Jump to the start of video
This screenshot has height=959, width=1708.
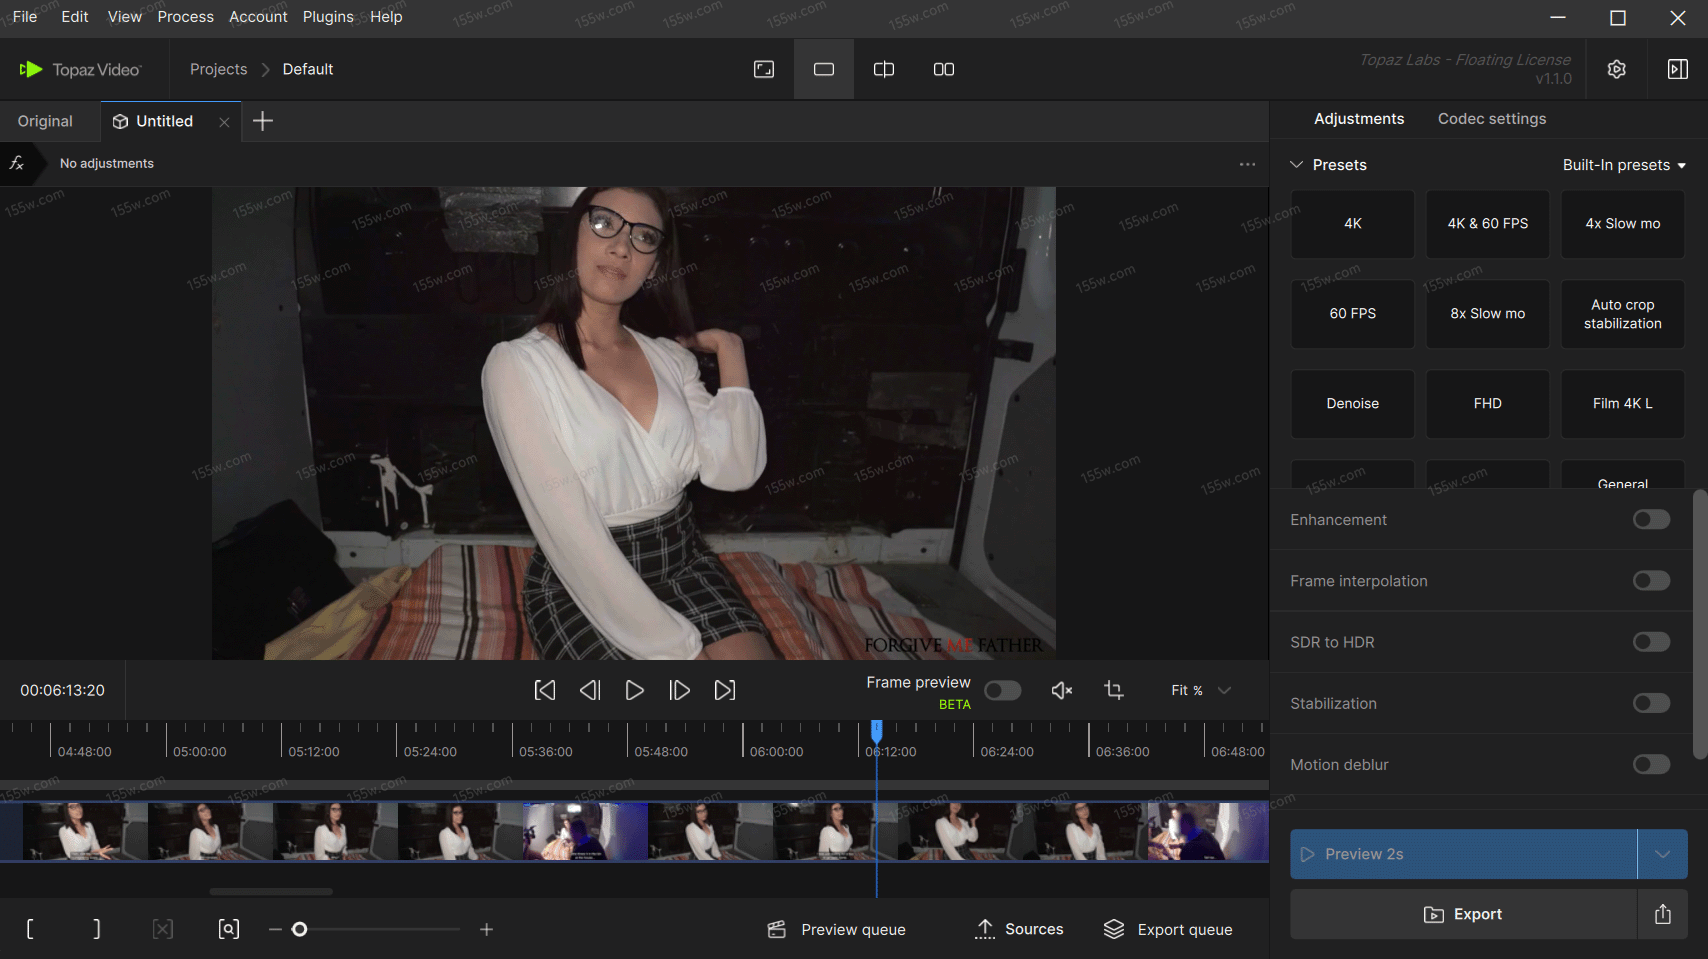tap(545, 690)
